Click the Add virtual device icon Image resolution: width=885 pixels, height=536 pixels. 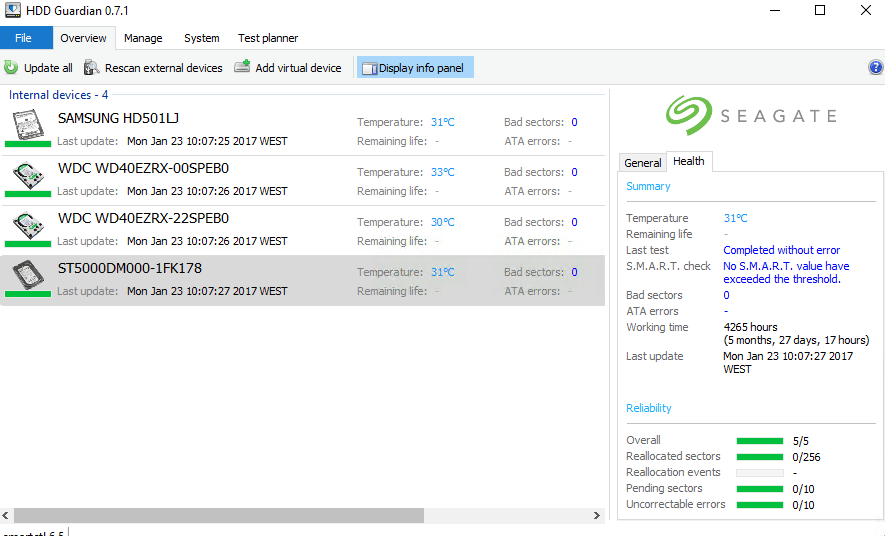242,67
